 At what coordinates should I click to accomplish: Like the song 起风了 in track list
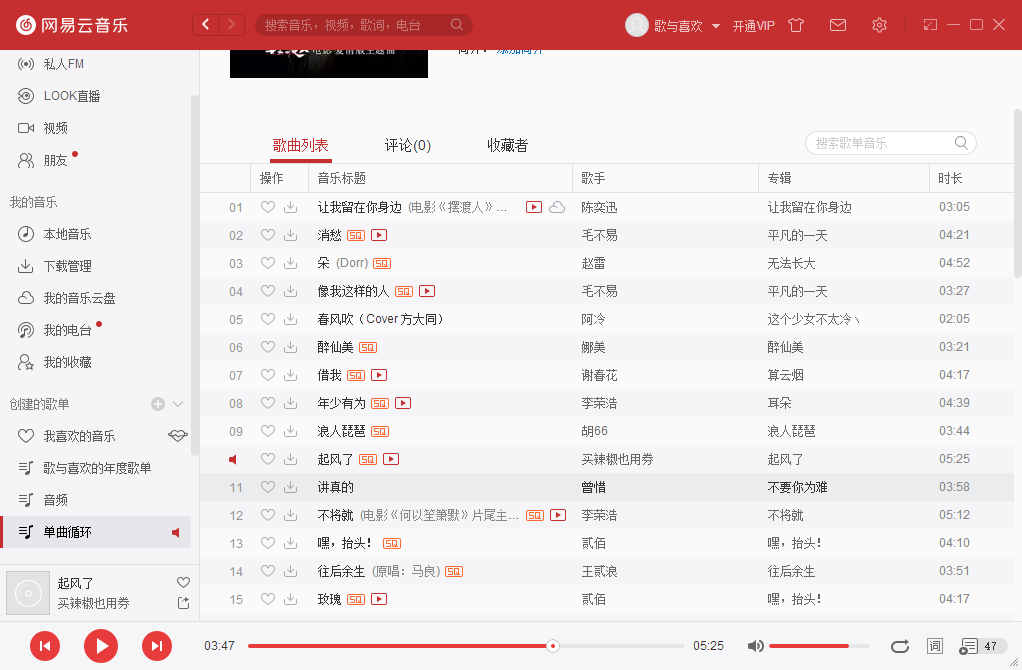click(267, 459)
